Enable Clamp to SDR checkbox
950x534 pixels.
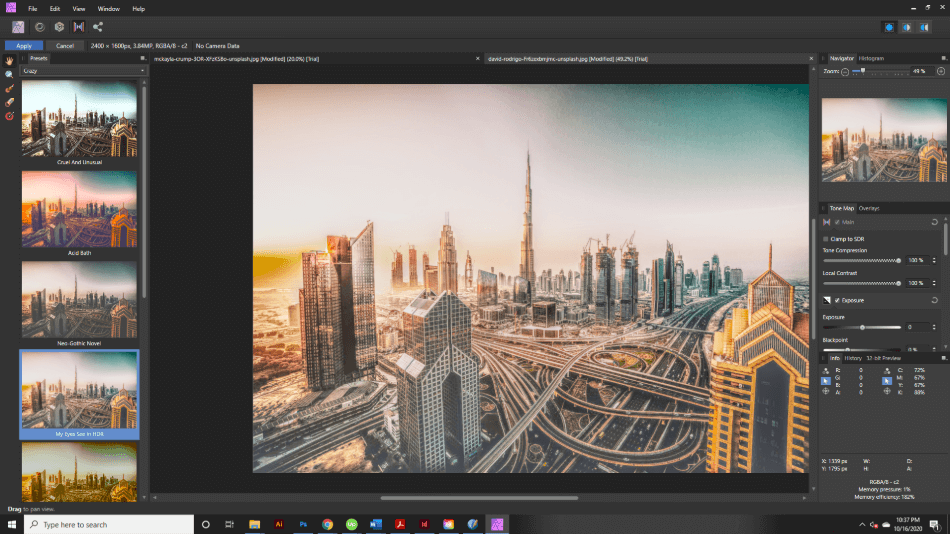coord(825,239)
